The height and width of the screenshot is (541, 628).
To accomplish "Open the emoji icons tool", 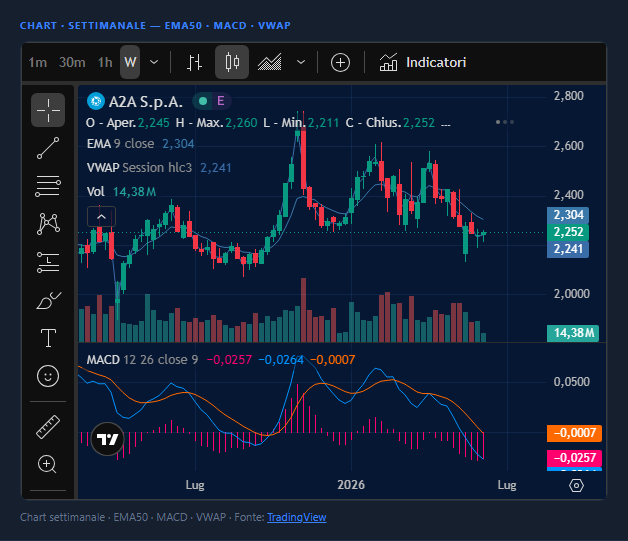I will point(48,376).
